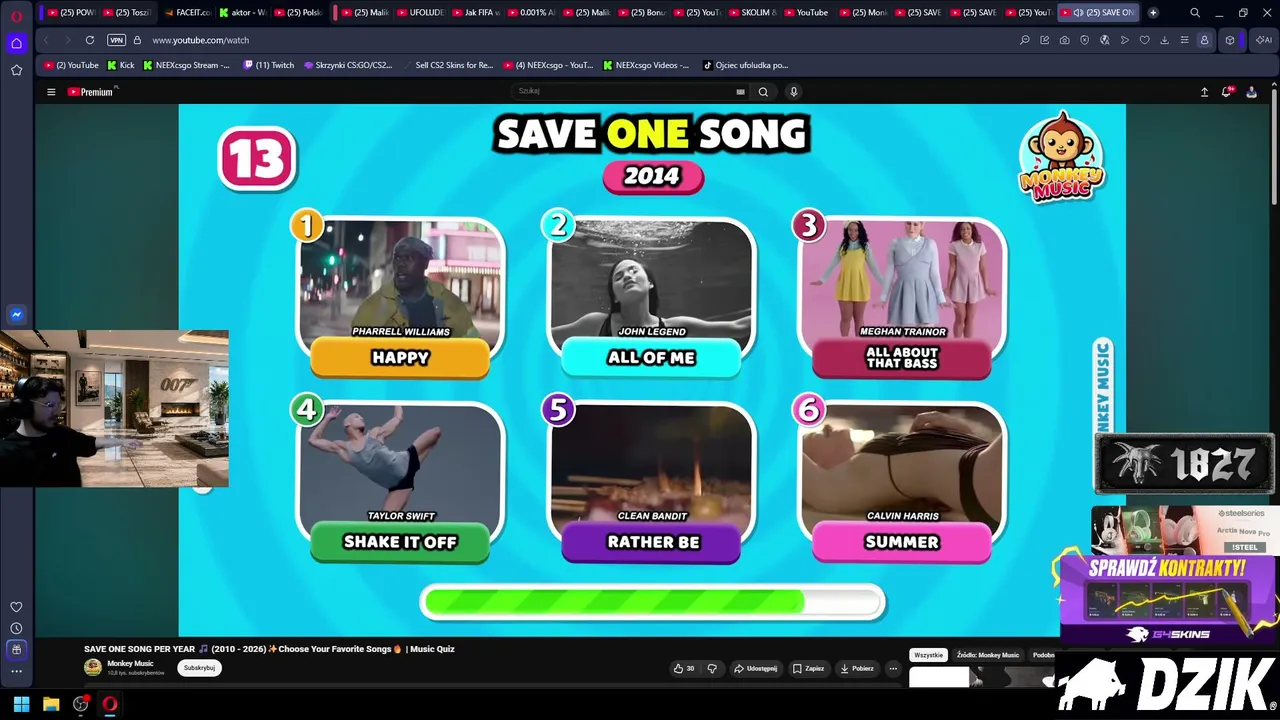The width and height of the screenshot is (1280, 720).
Task: Open Opera from the taskbar
Action: point(110,704)
